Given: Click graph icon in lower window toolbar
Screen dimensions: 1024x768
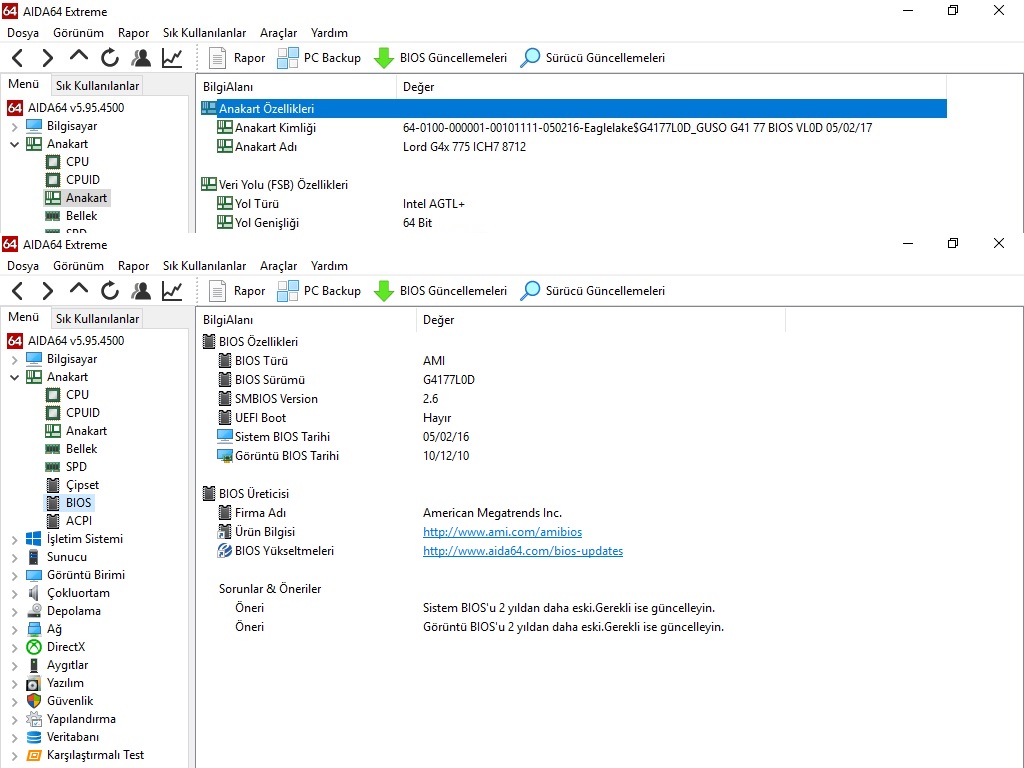Looking at the screenshot, I should point(172,291).
